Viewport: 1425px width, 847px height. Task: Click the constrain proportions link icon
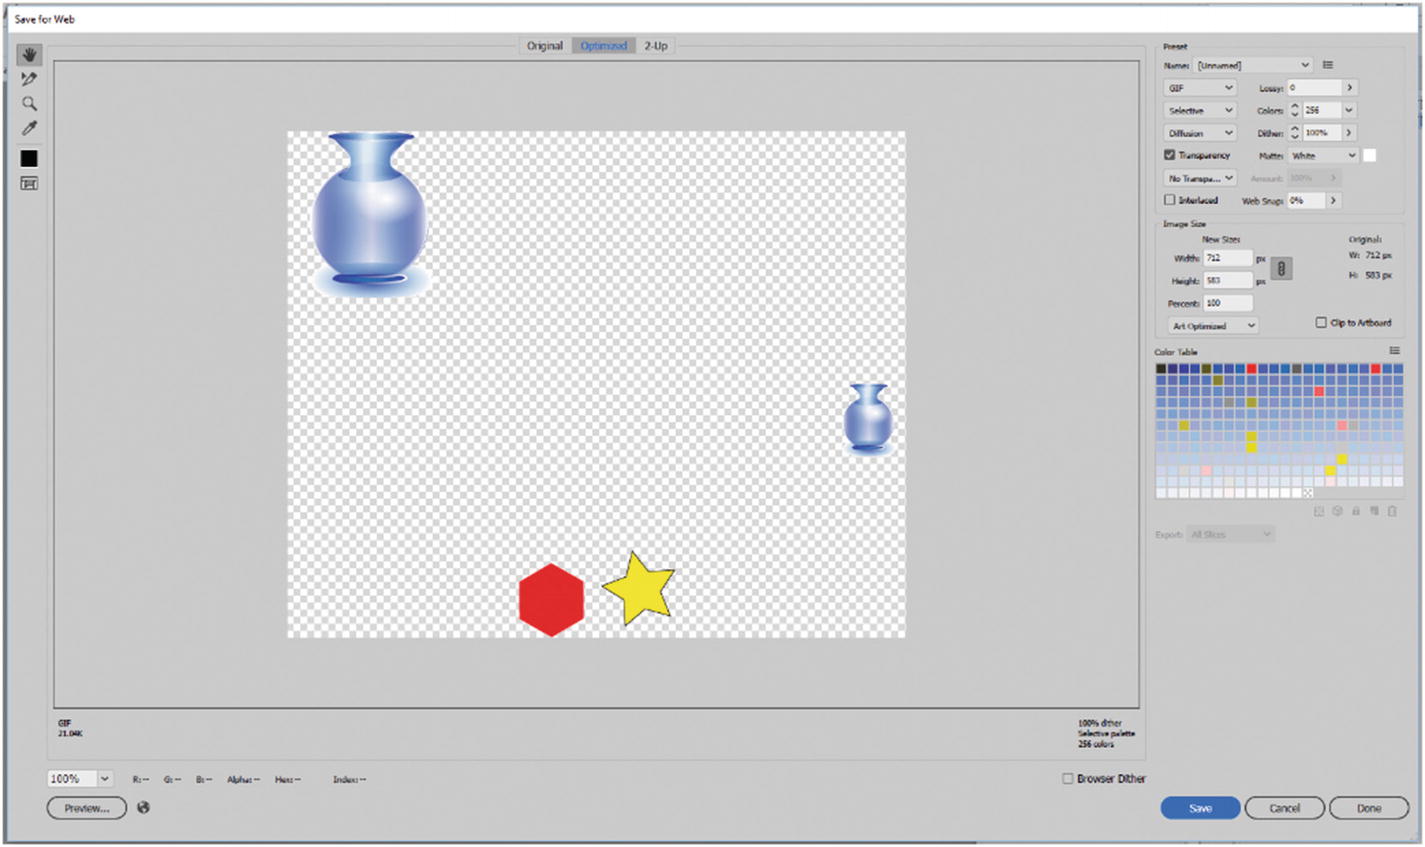tap(1281, 269)
